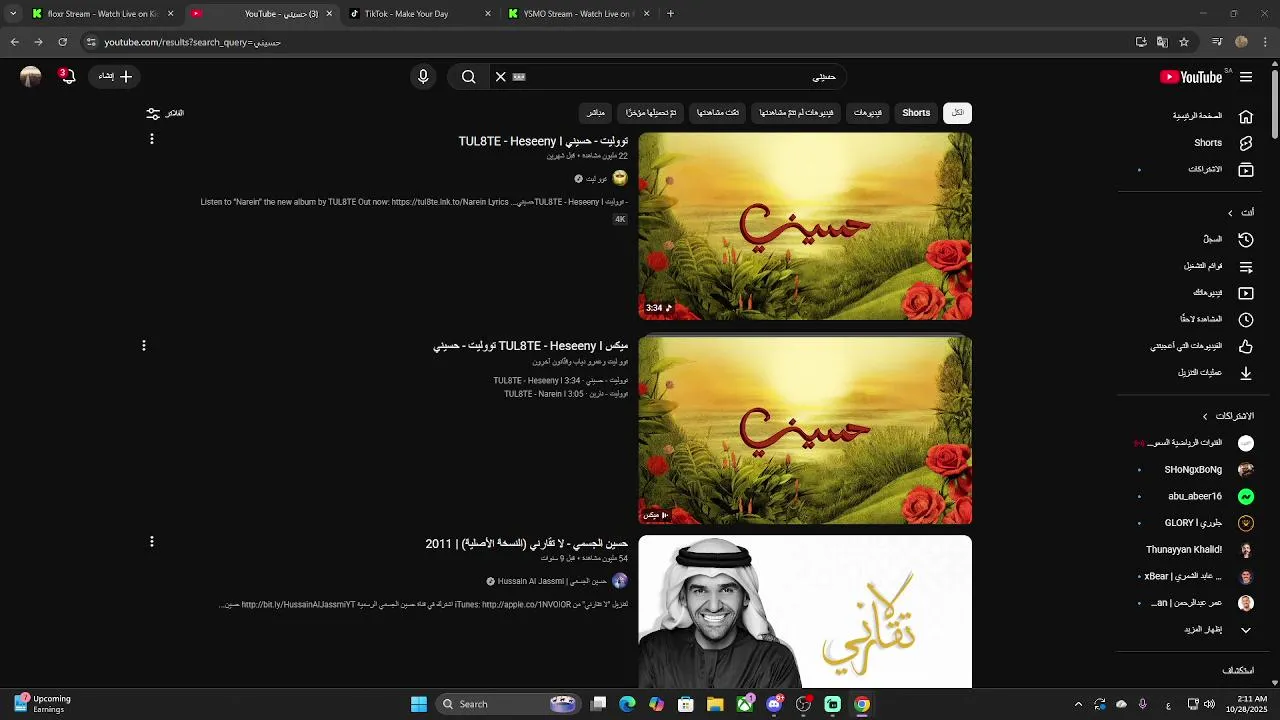Open the notifications bell
Viewport: 1280px width, 720px height.
67,76
